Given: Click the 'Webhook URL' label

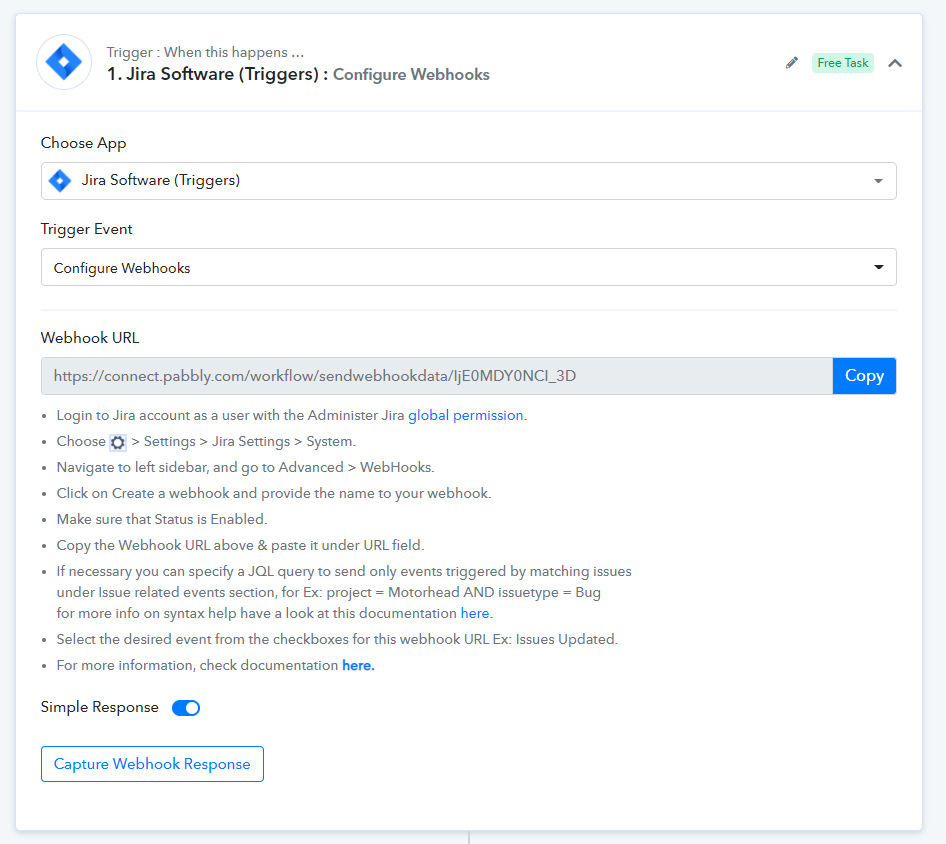Looking at the screenshot, I should click(x=90, y=338).
